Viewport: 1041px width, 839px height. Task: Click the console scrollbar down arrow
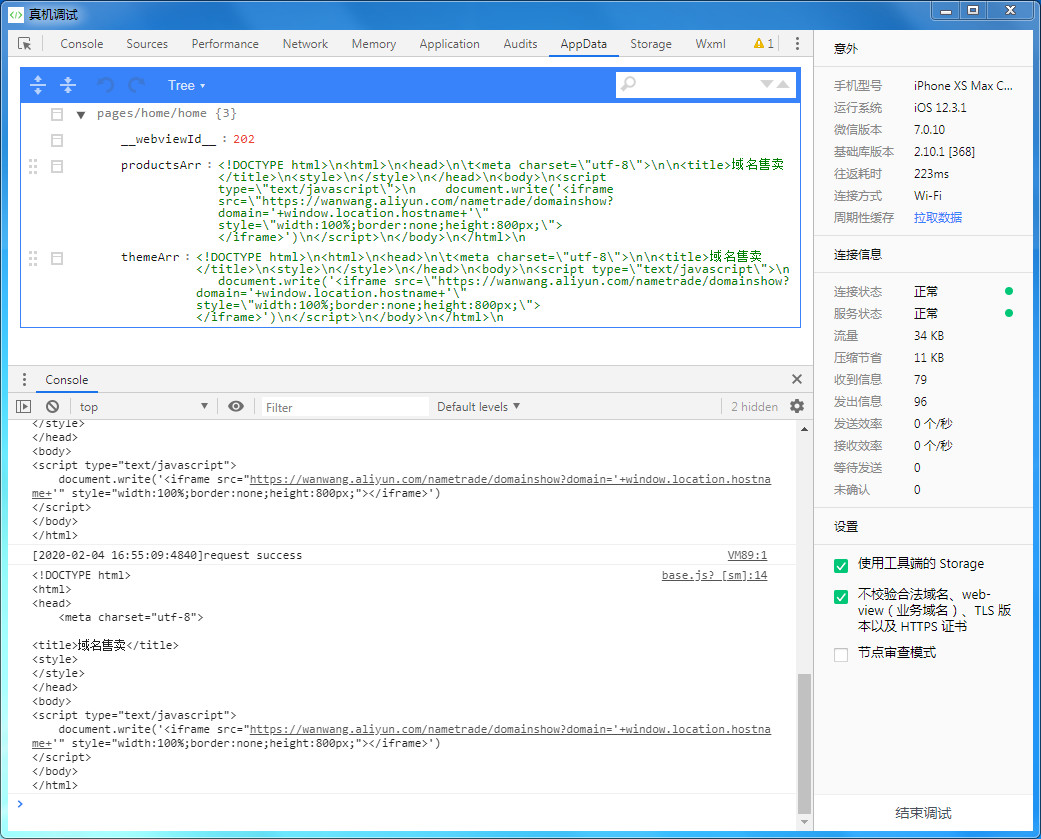pos(804,822)
